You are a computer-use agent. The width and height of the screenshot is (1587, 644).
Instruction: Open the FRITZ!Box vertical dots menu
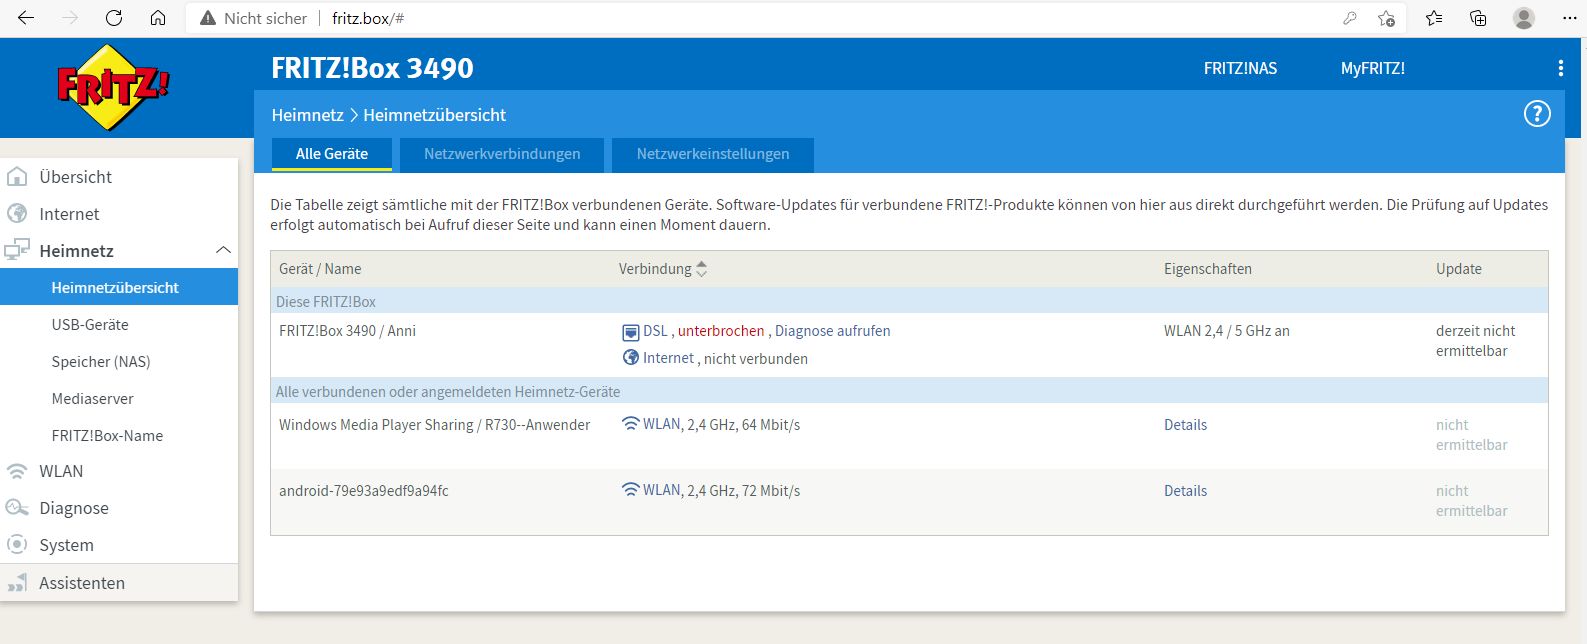pyautogui.click(x=1560, y=68)
